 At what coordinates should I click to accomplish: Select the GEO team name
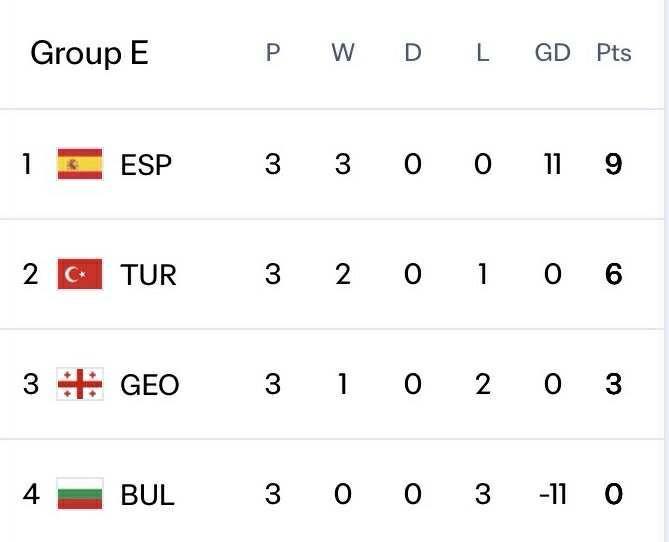(149, 384)
